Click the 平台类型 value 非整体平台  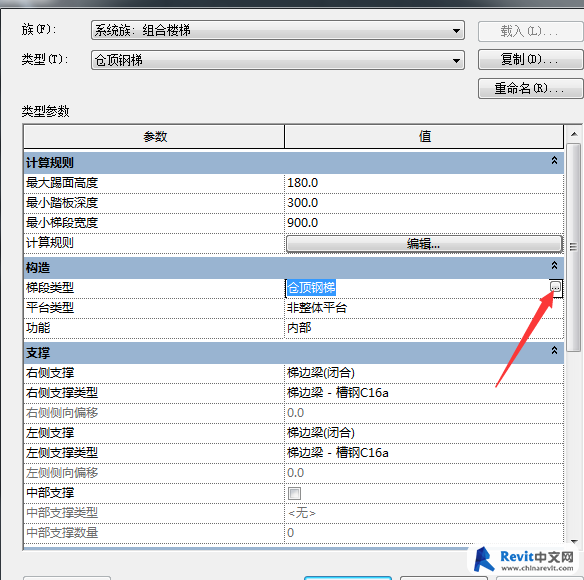(424, 308)
